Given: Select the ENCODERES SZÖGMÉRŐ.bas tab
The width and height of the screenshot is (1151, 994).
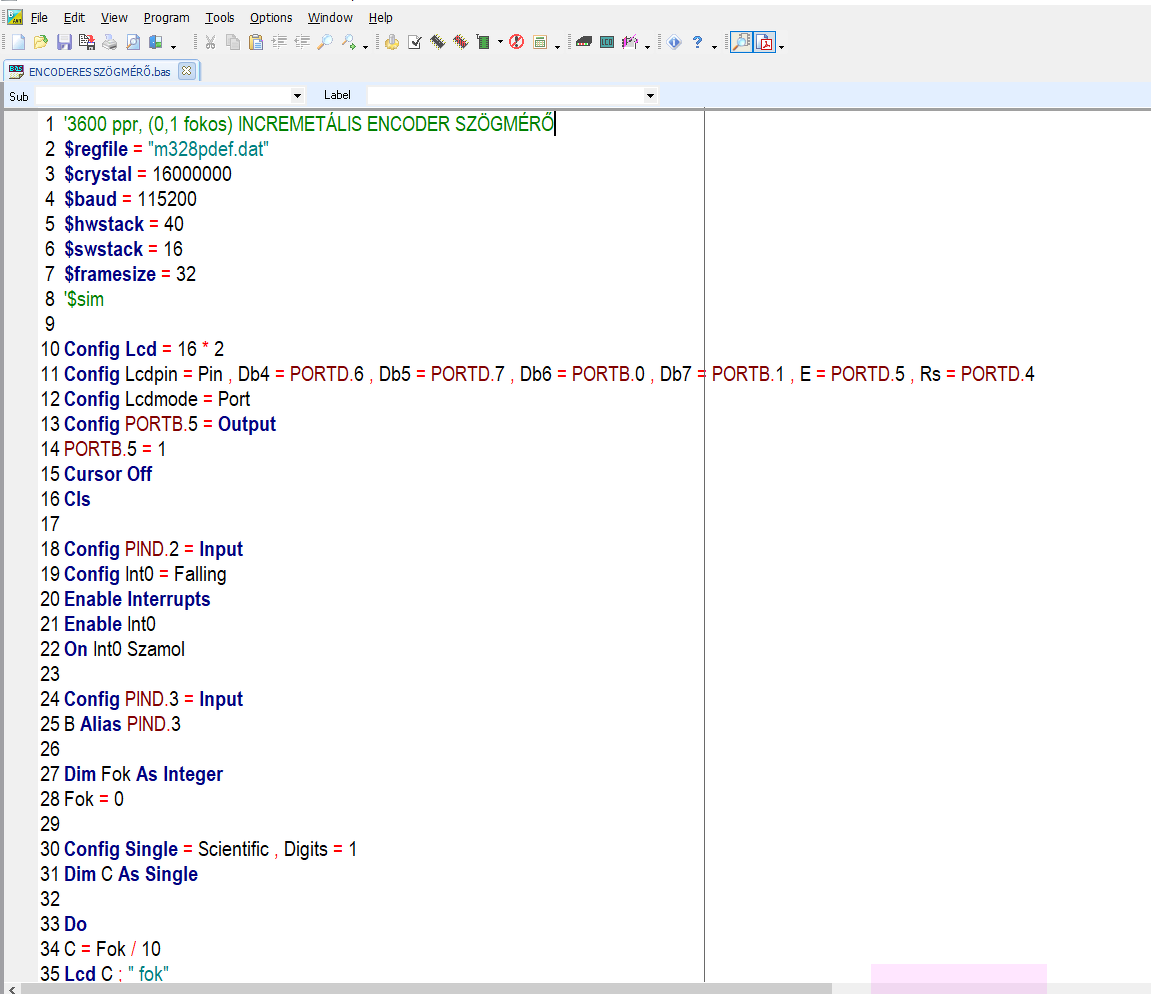Looking at the screenshot, I should pos(100,71).
